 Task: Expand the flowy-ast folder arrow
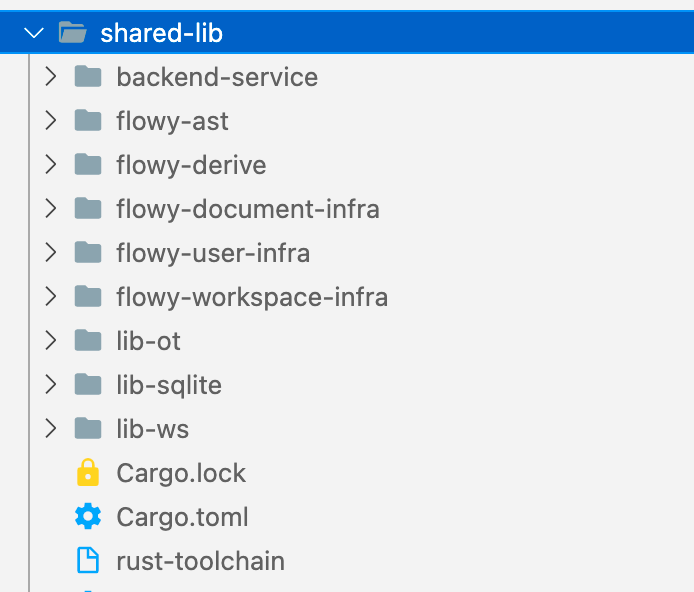tap(51, 120)
